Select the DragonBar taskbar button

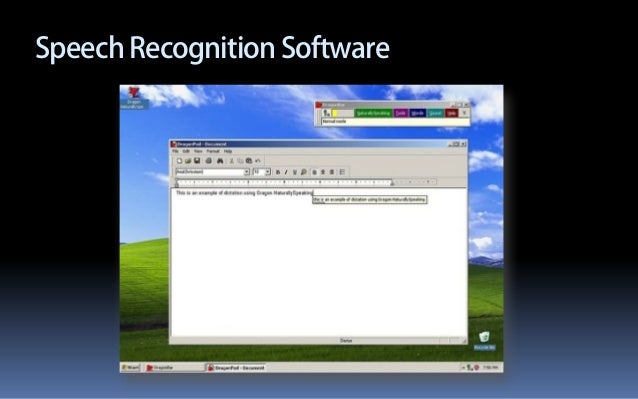[x=174, y=368]
